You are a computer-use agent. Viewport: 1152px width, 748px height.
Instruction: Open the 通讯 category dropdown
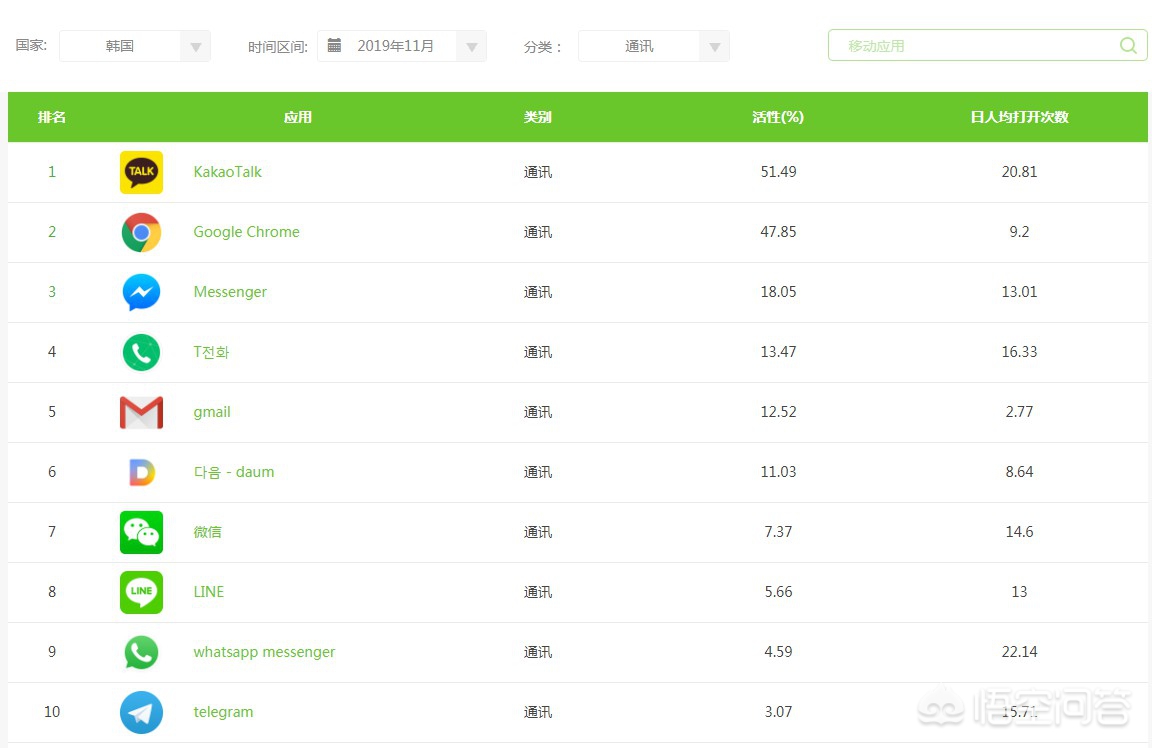[654, 46]
